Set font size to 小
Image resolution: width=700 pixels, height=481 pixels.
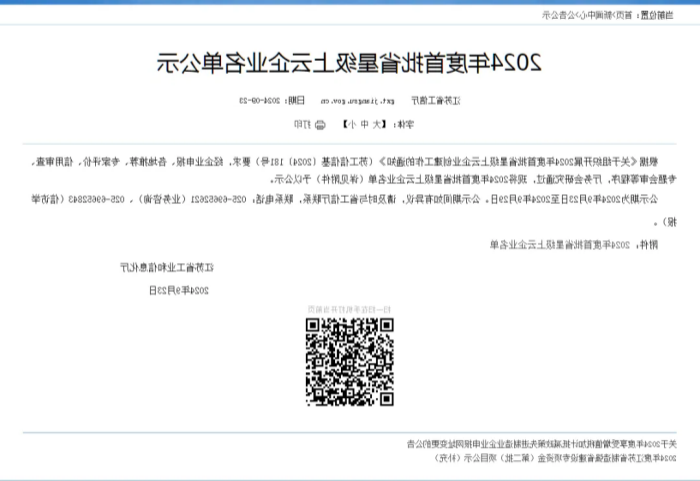tap(352, 125)
